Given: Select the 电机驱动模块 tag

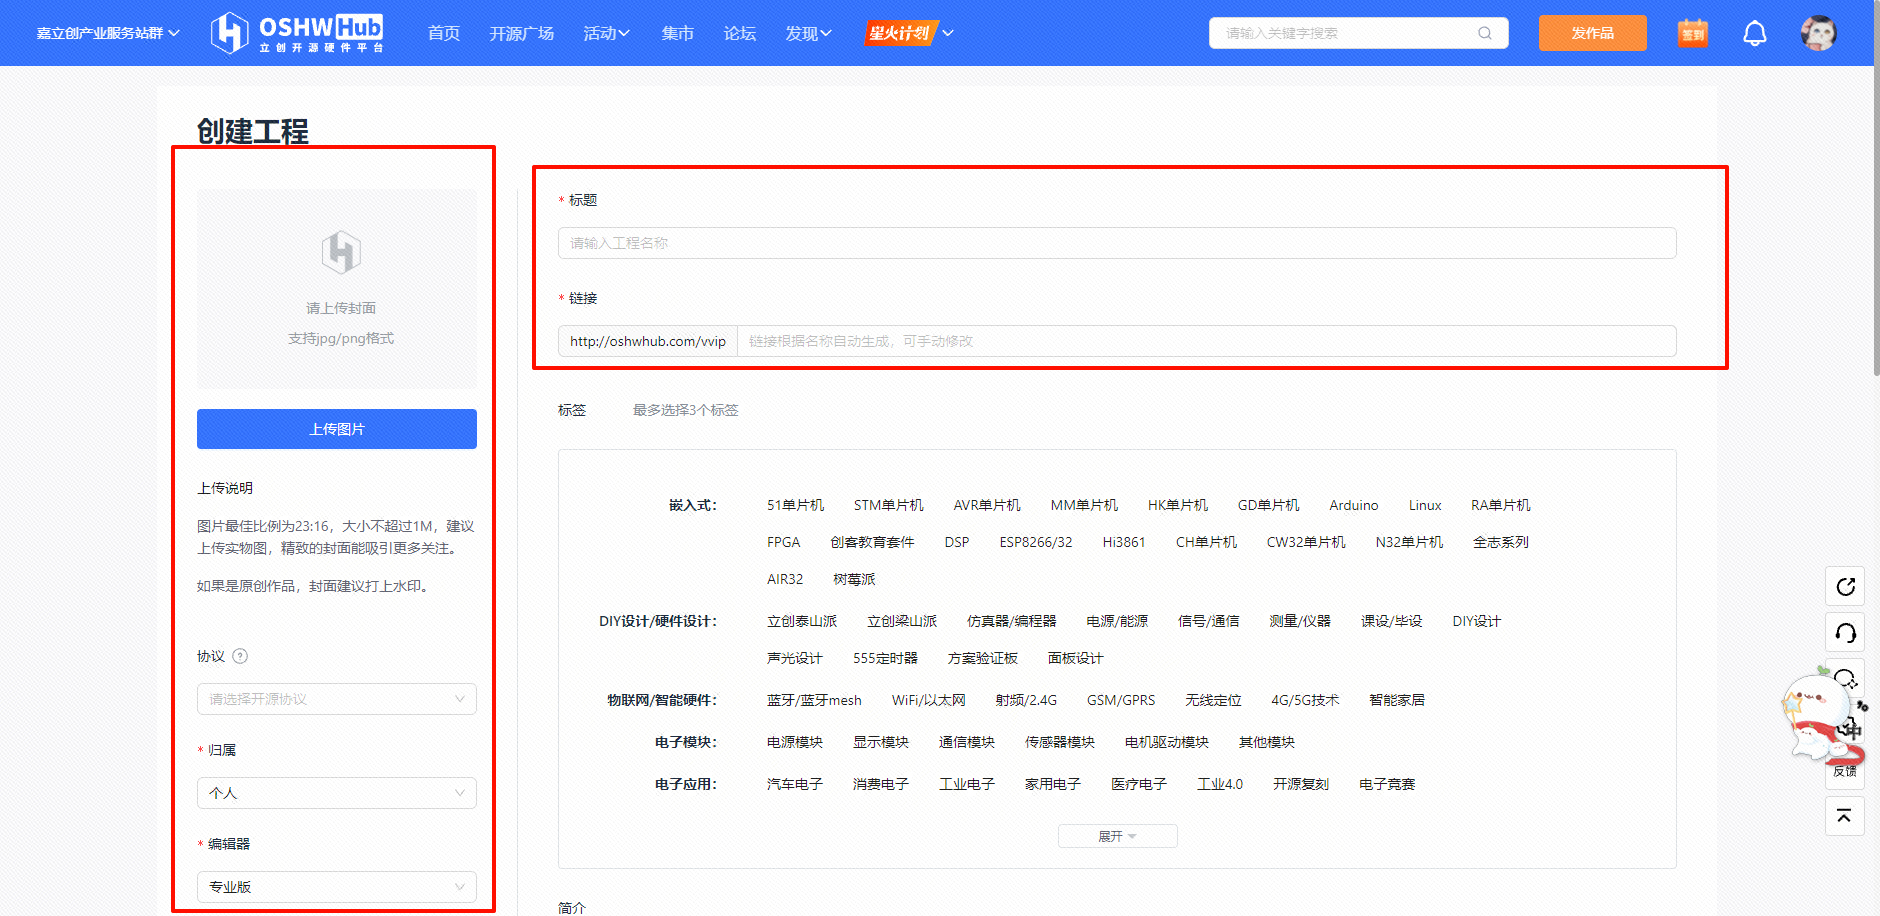Looking at the screenshot, I should tap(1167, 742).
